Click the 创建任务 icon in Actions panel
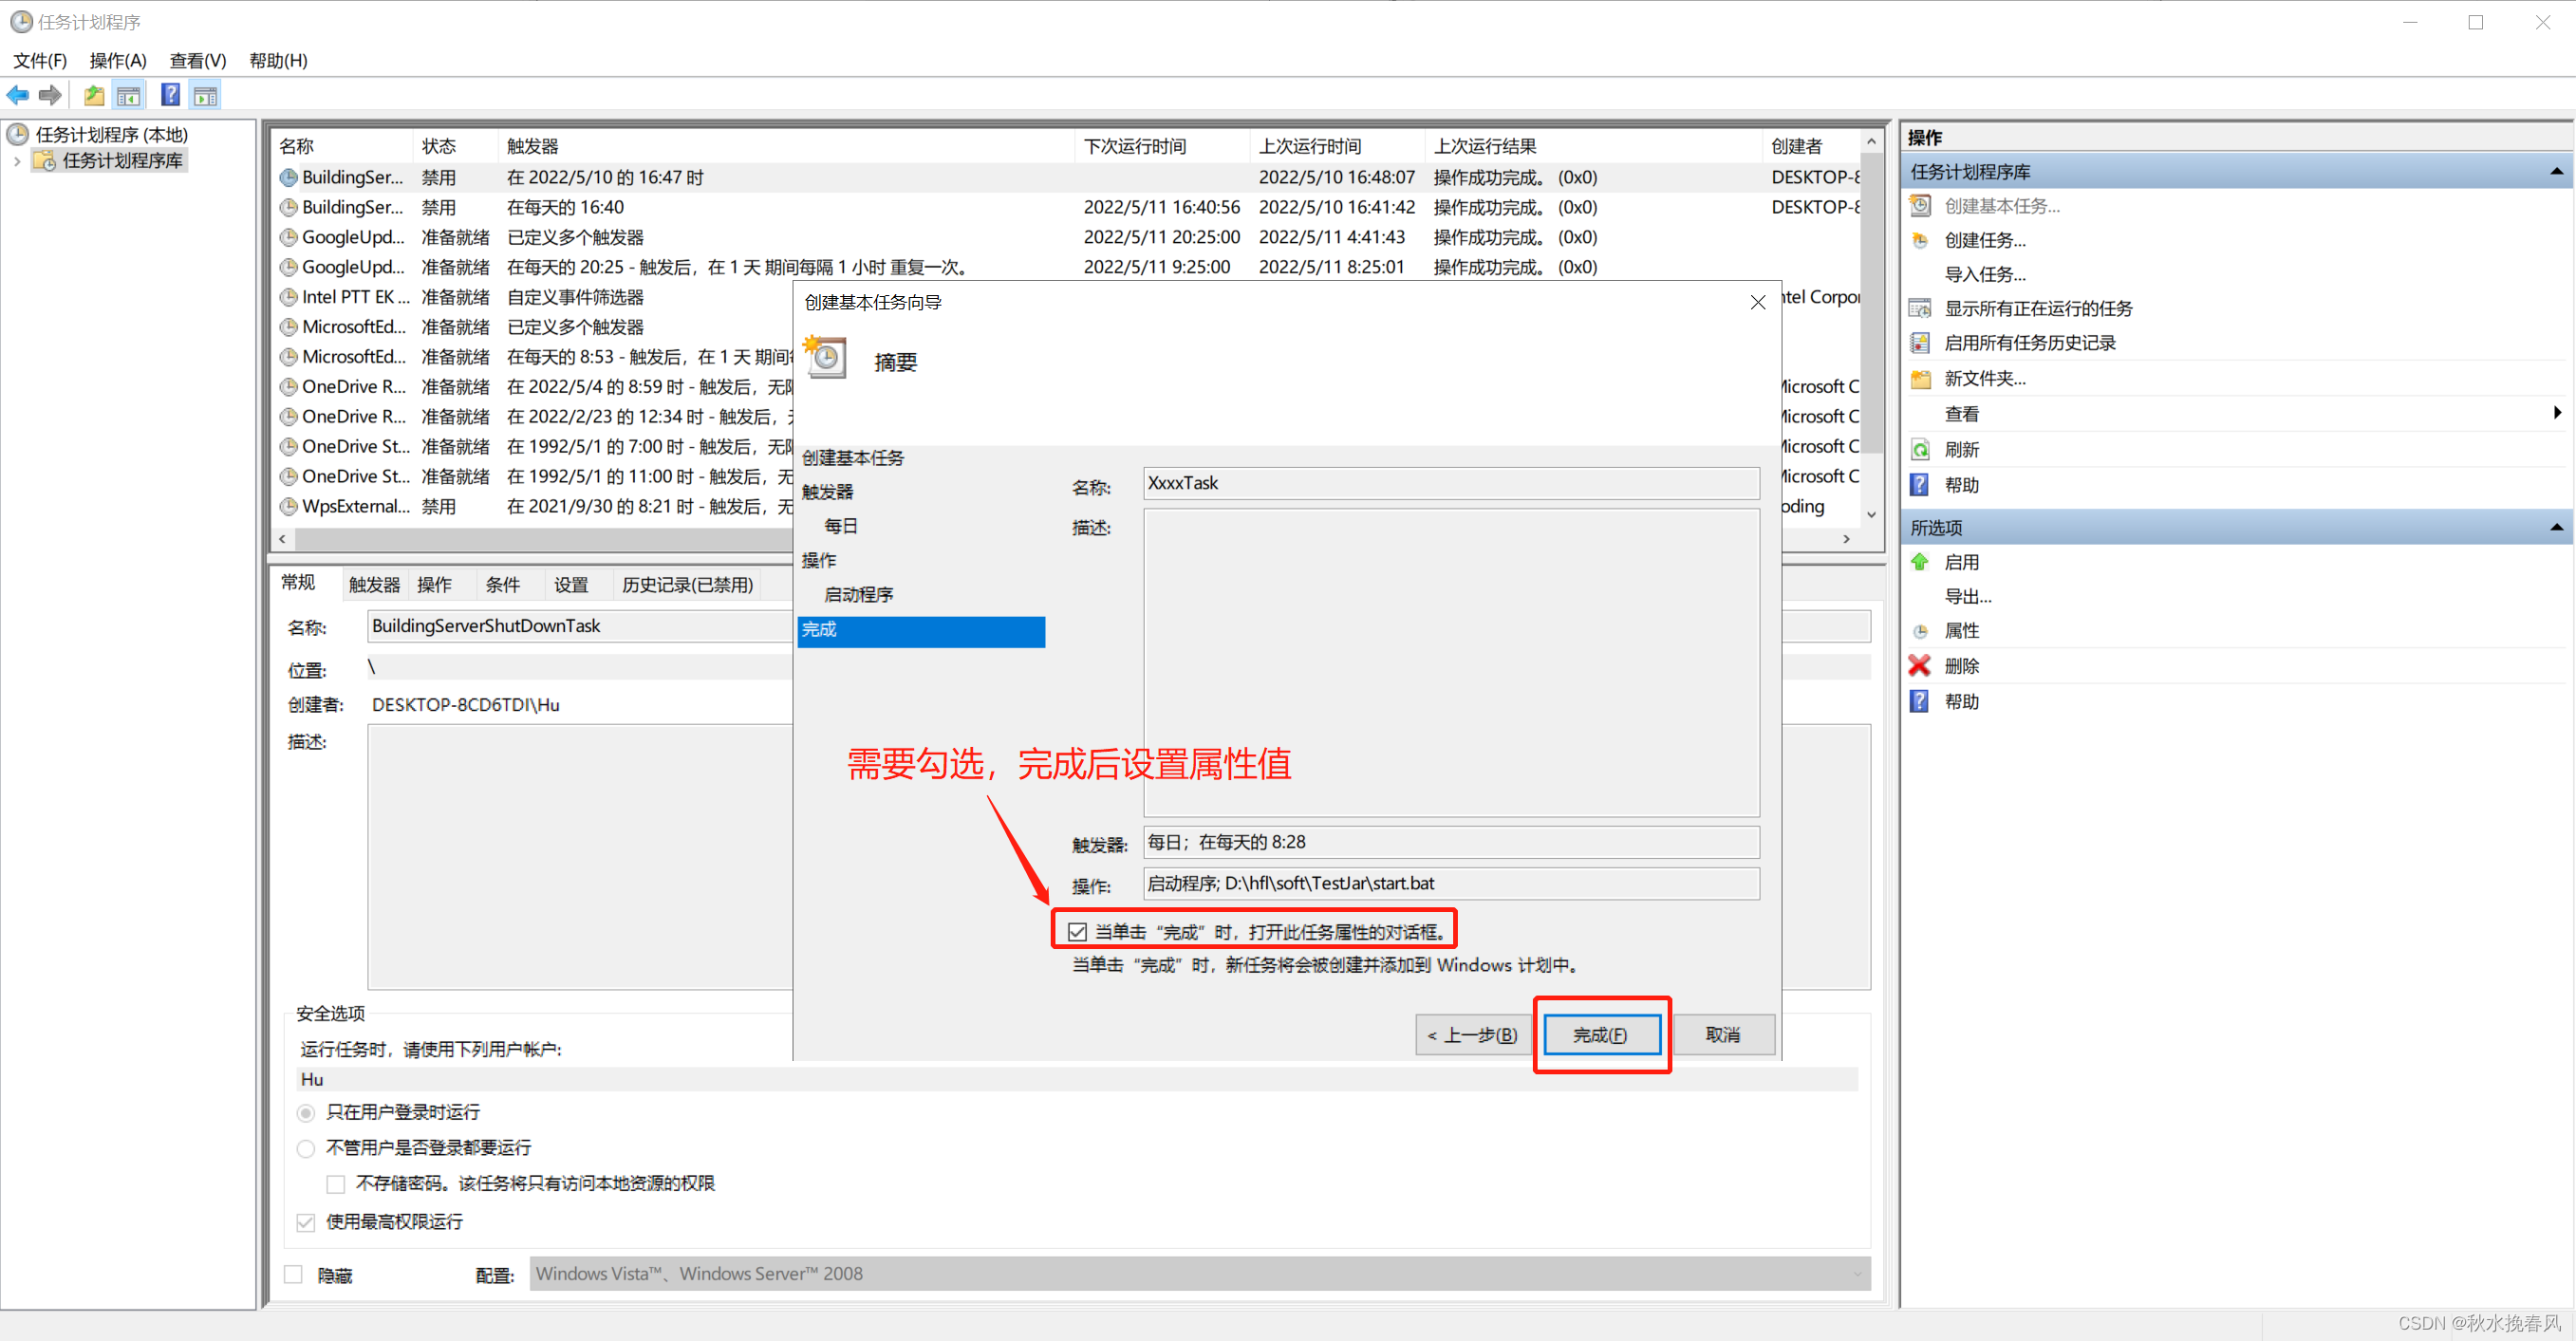2576x1341 pixels. (x=1920, y=240)
